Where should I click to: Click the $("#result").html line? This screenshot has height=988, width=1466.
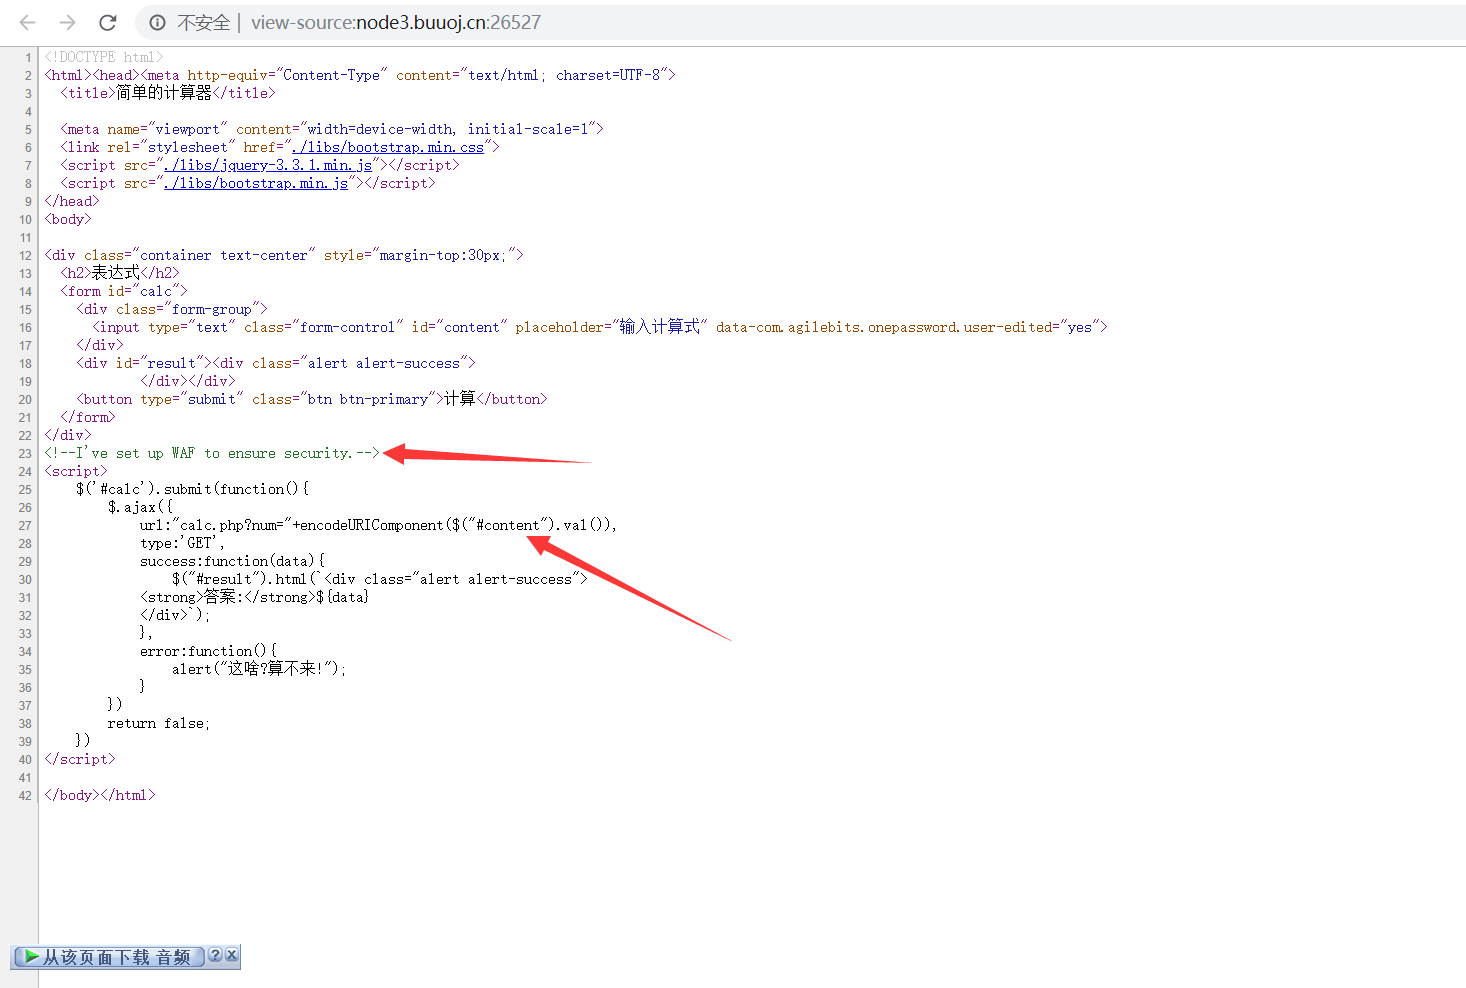pyautogui.click(x=380, y=579)
